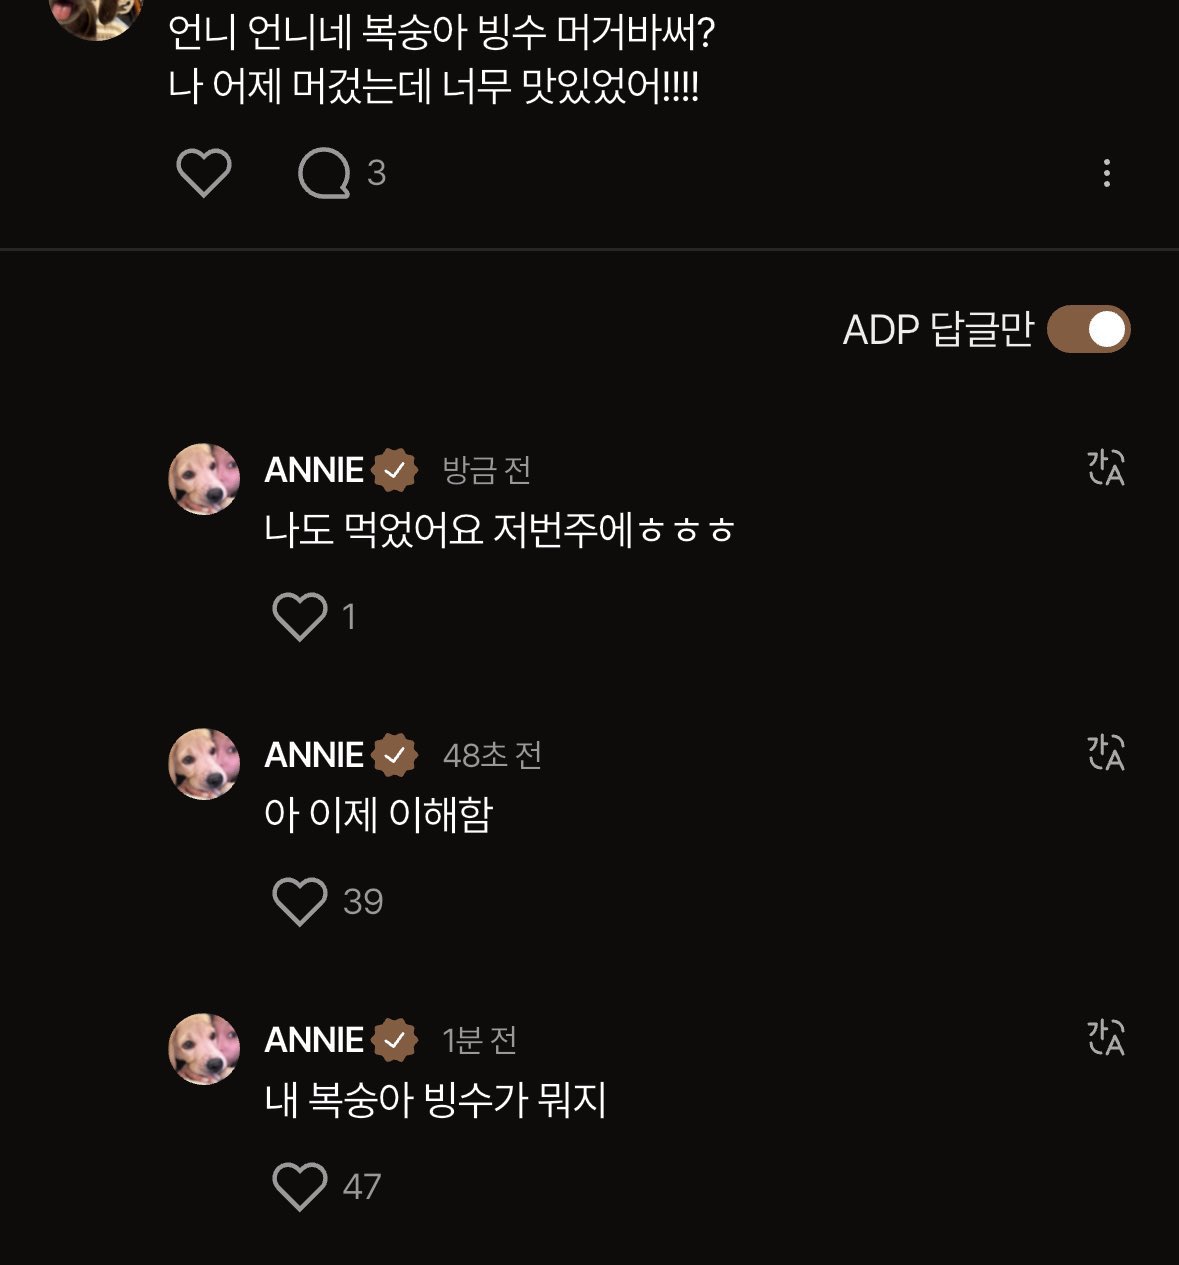Like ANNIE's reply posted 1분 전
1179x1265 pixels.
pyautogui.click(x=299, y=1186)
